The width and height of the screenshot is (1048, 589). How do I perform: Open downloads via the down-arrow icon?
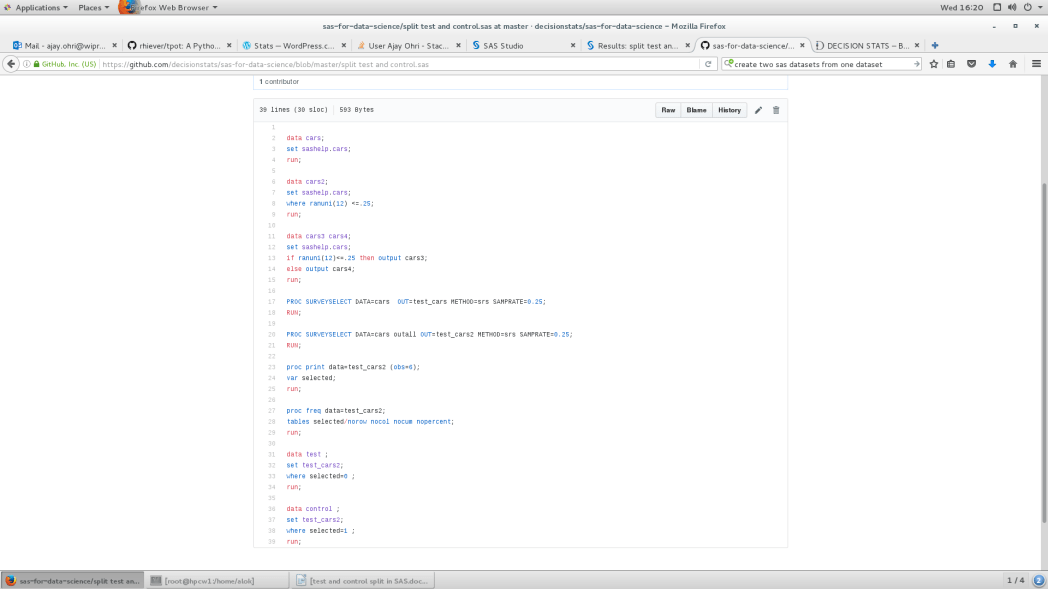tap(991, 62)
